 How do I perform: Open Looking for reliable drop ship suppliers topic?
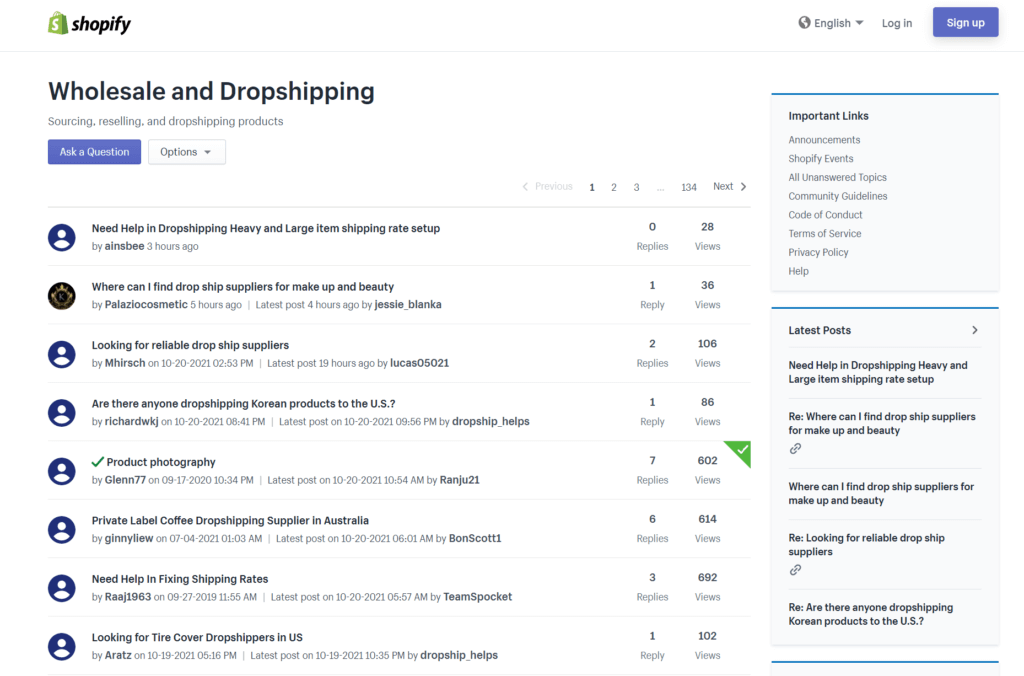[190, 345]
